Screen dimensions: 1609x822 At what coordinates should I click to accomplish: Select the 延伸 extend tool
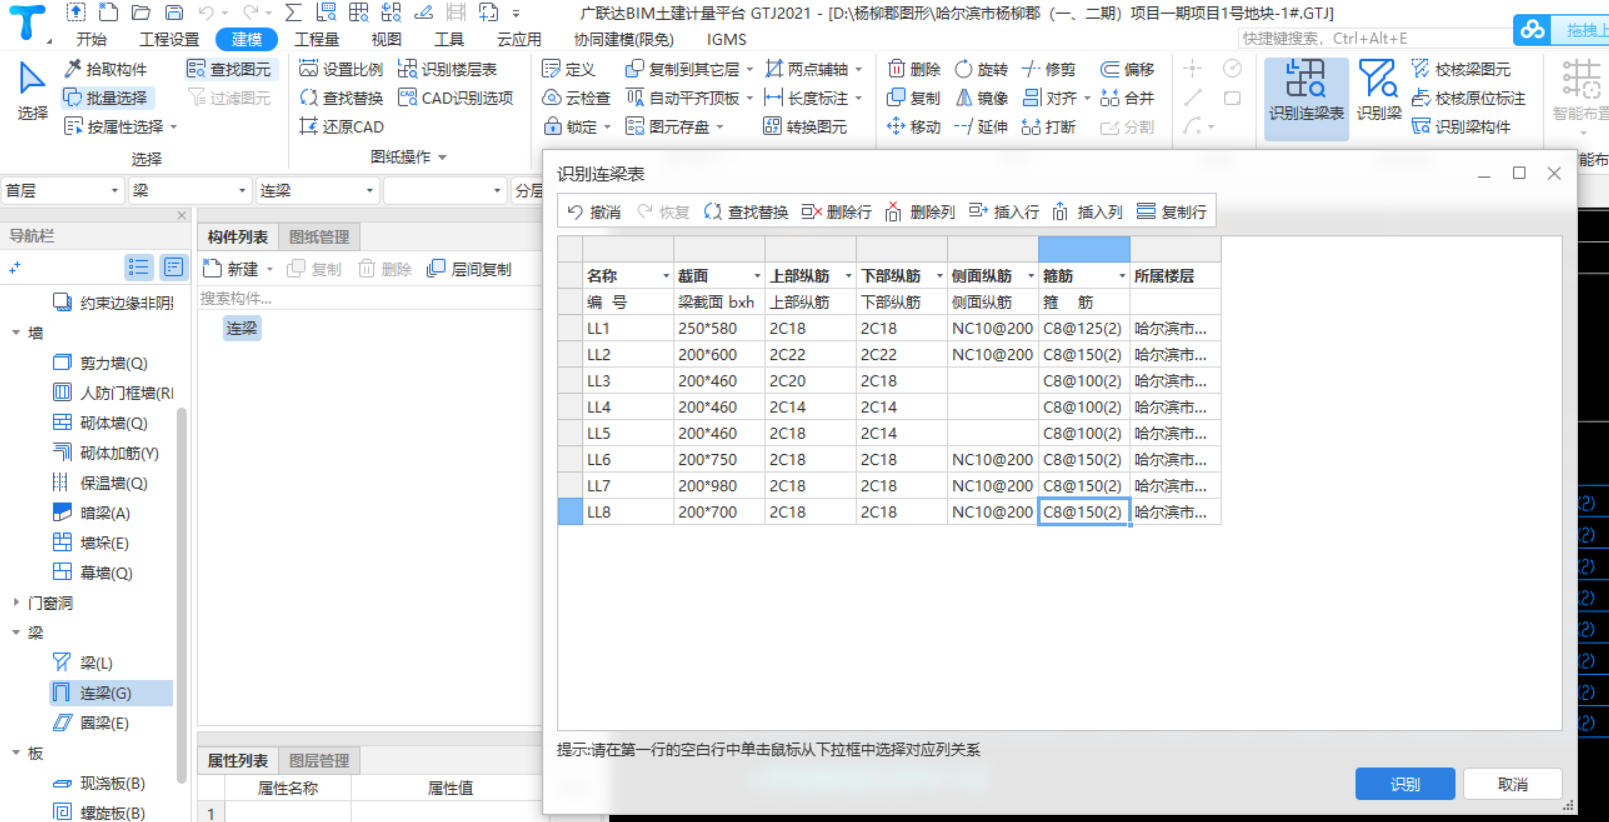tap(981, 127)
